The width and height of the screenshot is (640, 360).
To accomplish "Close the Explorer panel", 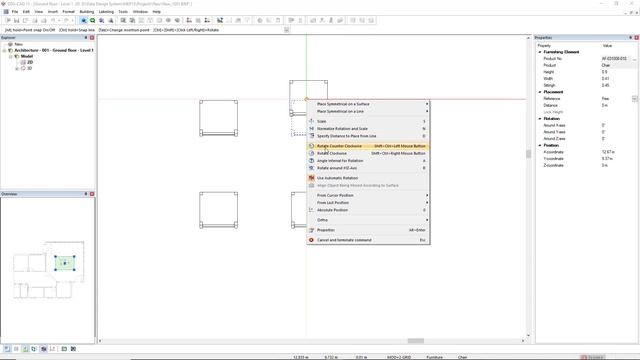I will click(x=92, y=38).
